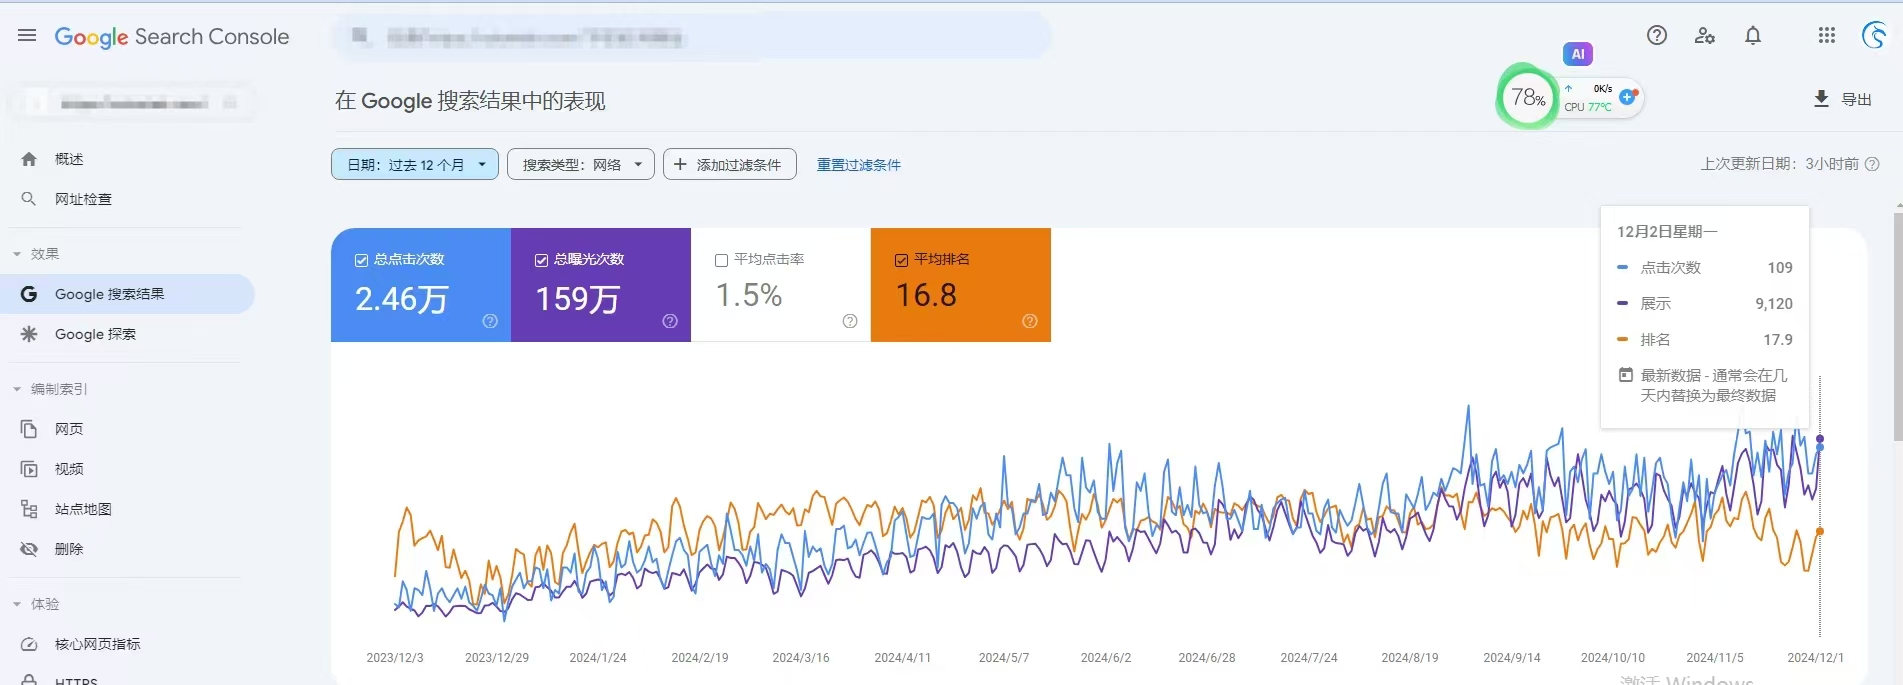The height and width of the screenshot is (685, 1903).
Task: Toggle the 总曝光次数 checkbox
Action: [542, 260]
